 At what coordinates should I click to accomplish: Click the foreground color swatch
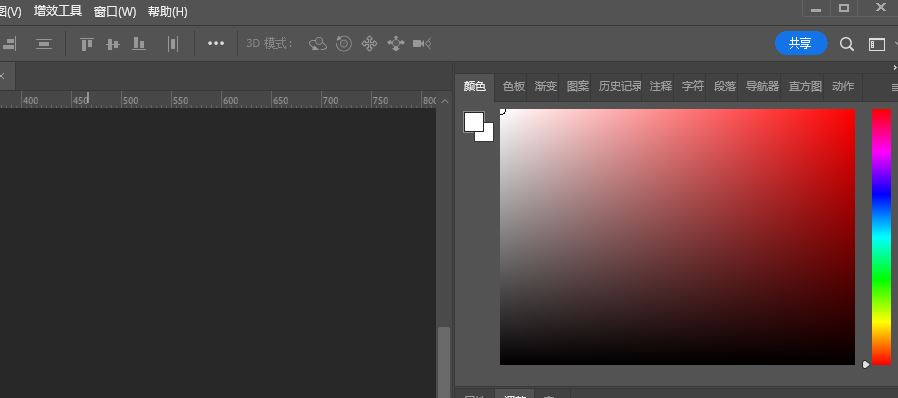click(x=473, y=121)
